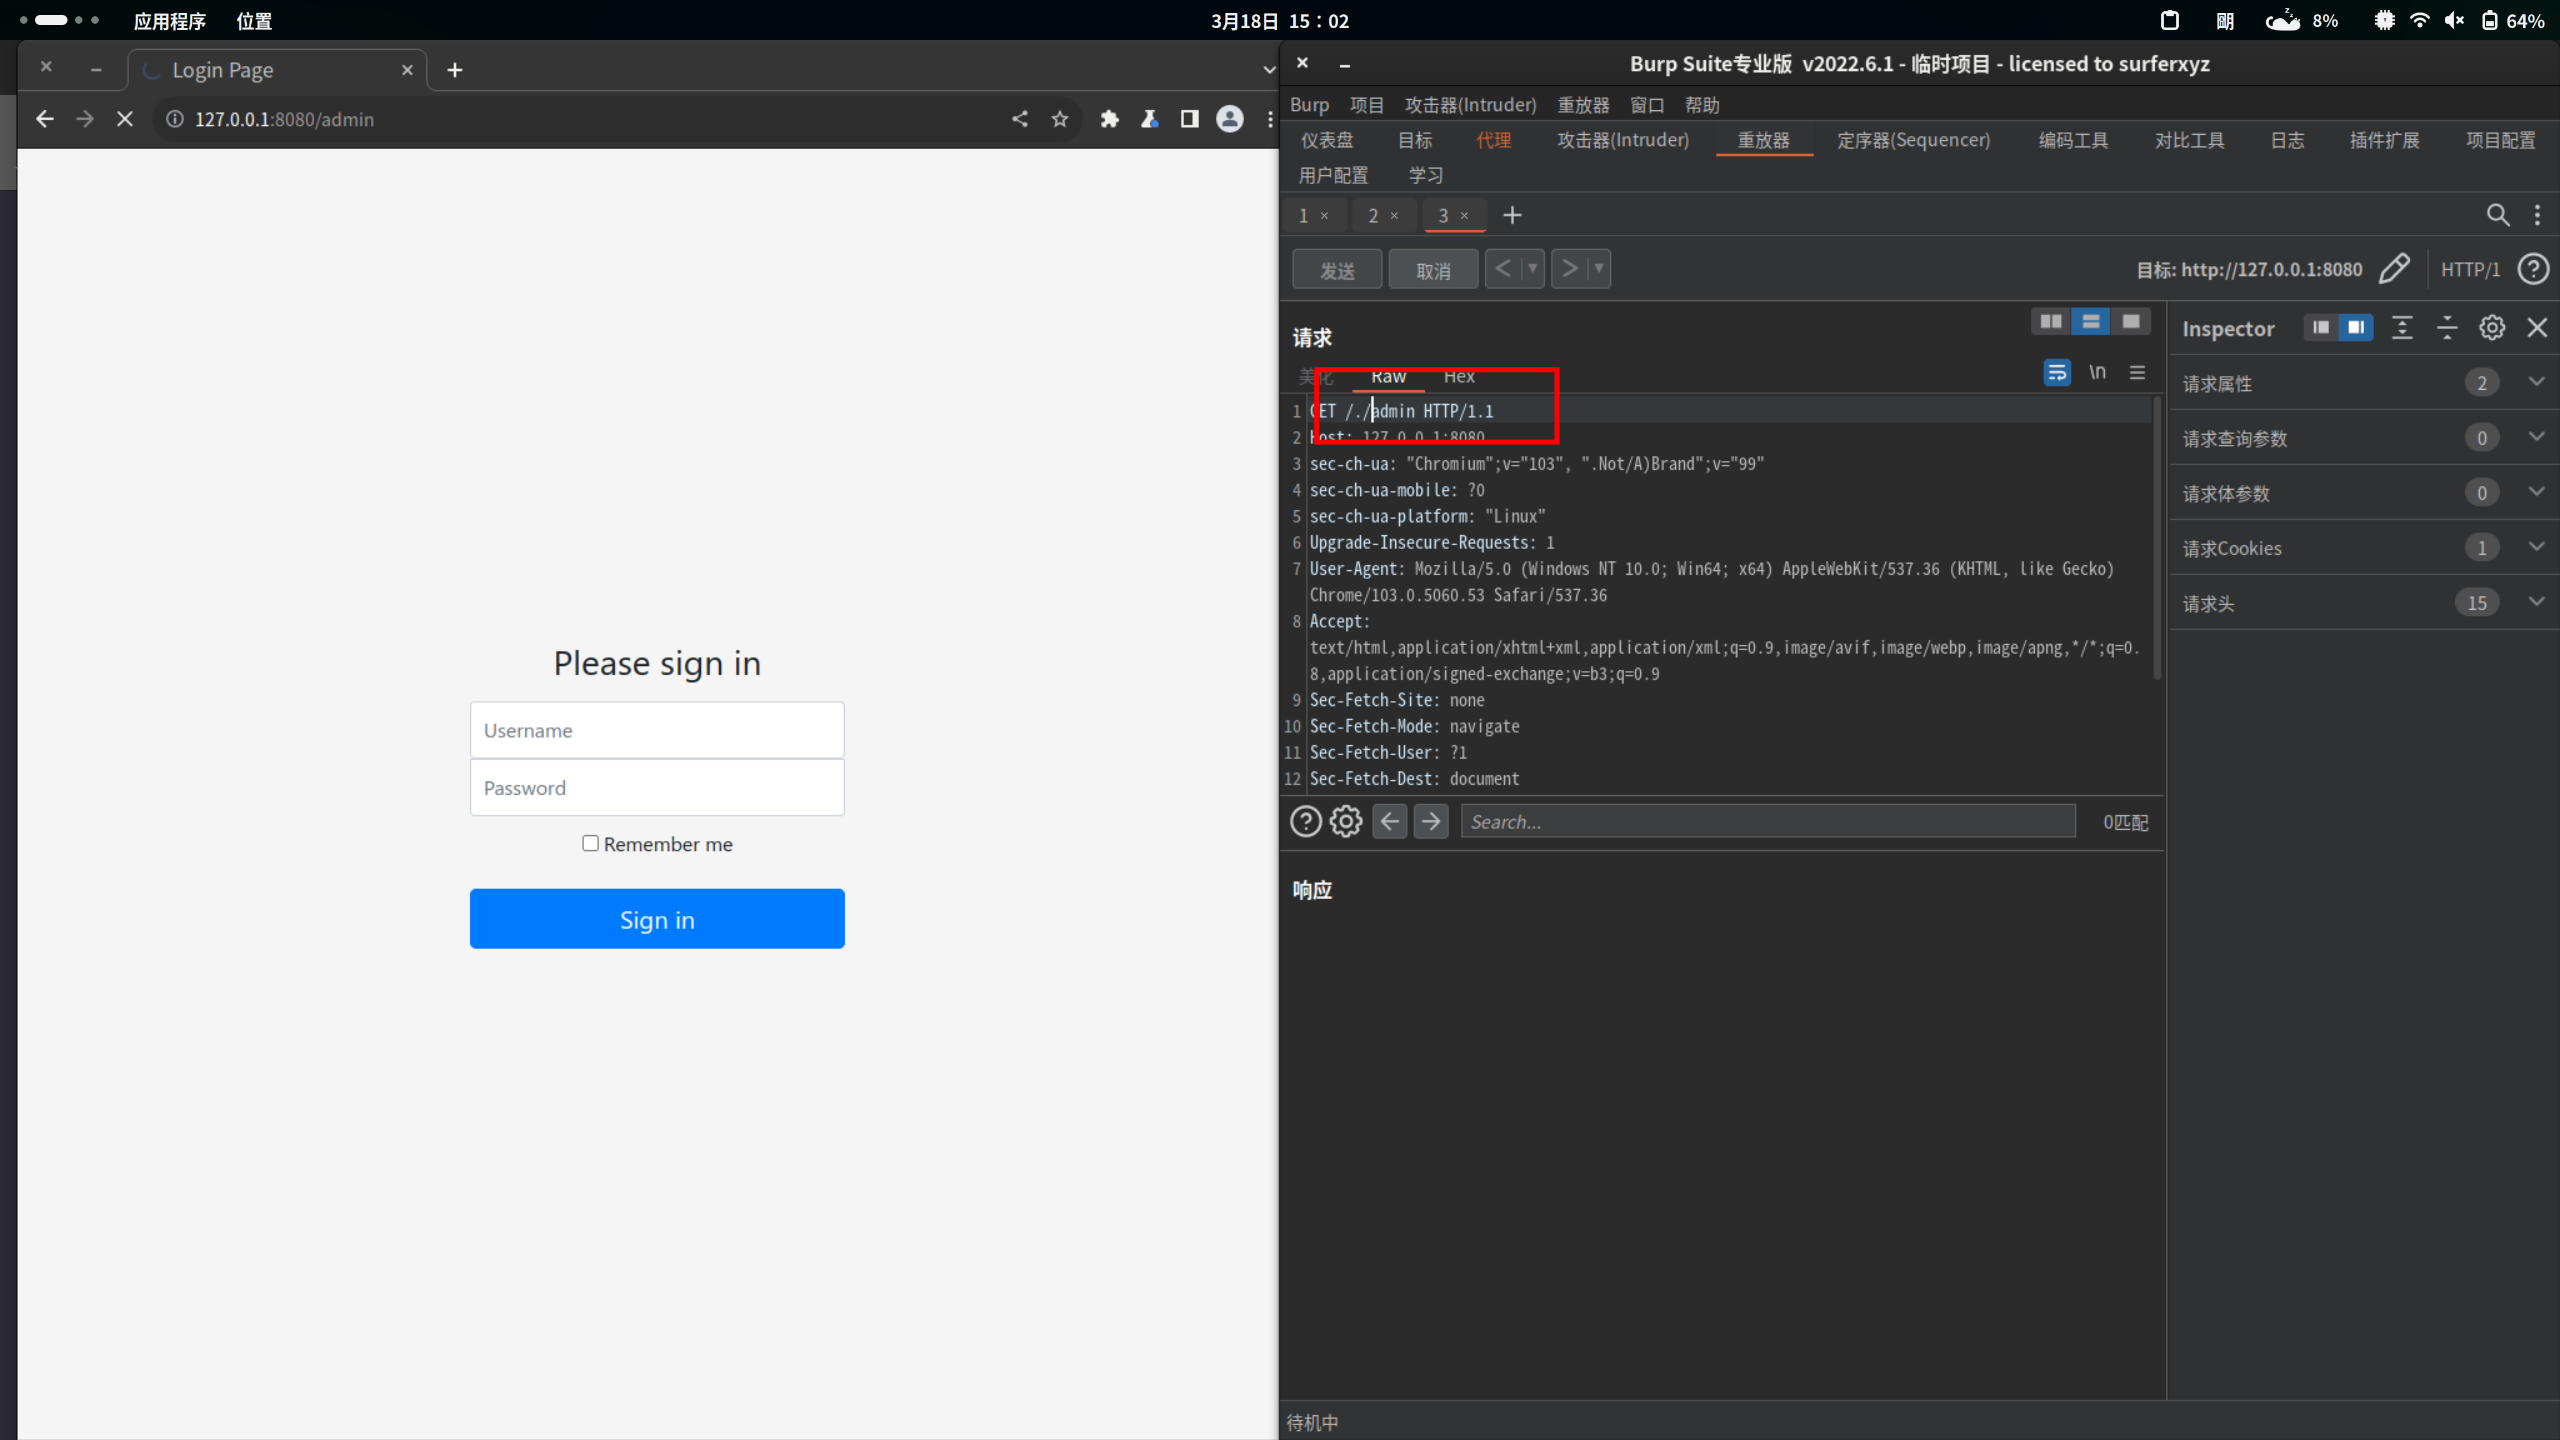Expand all Inspector sections icon
The width and height of the screenshot is (2560, 1440).
[x=2402, y=328]
